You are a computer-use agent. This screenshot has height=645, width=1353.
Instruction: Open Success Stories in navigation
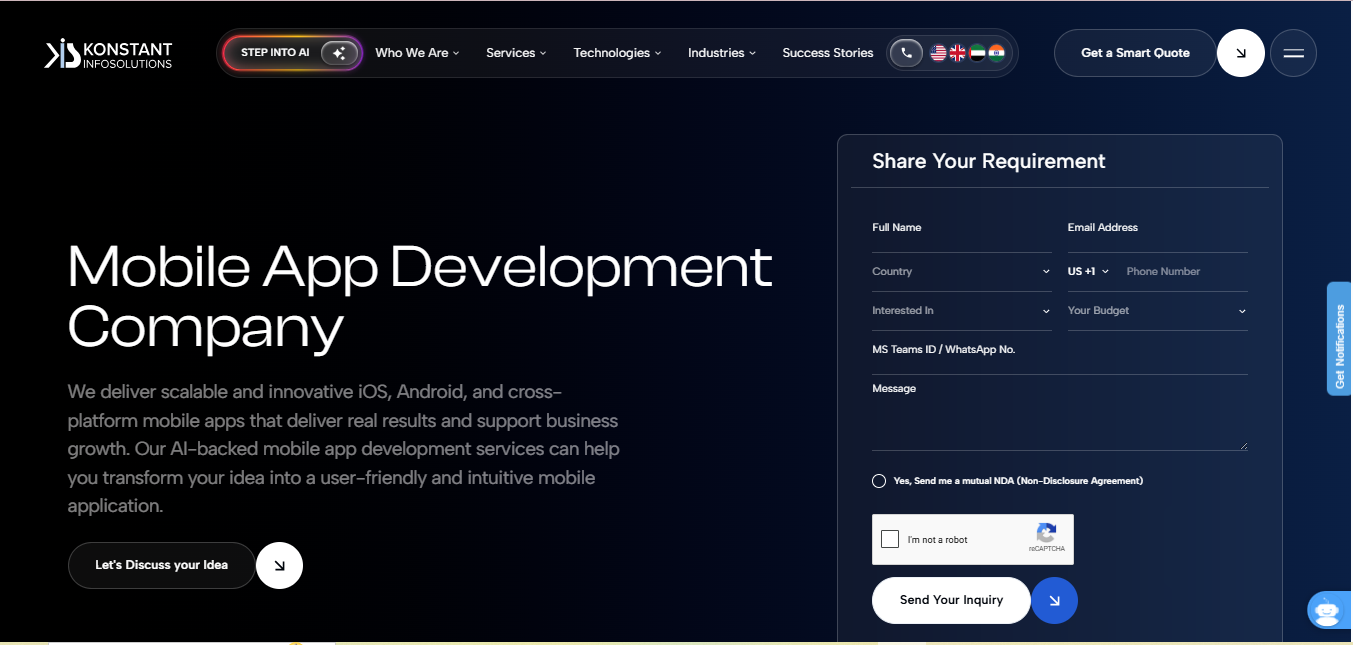point(828,53)
